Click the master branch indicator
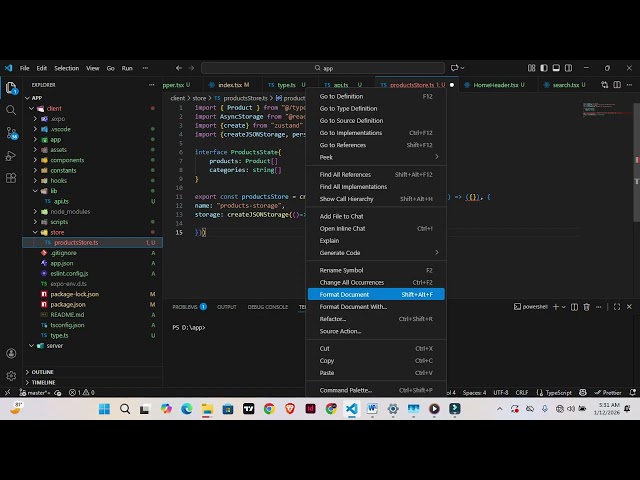Viewport: 640px width, 480px height. tap(37, 393)
